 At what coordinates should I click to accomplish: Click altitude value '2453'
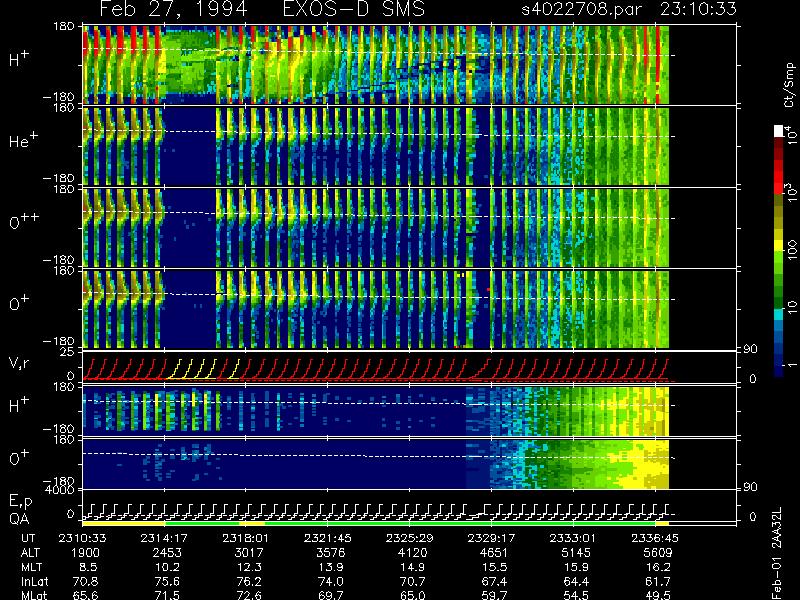(167, 553)
